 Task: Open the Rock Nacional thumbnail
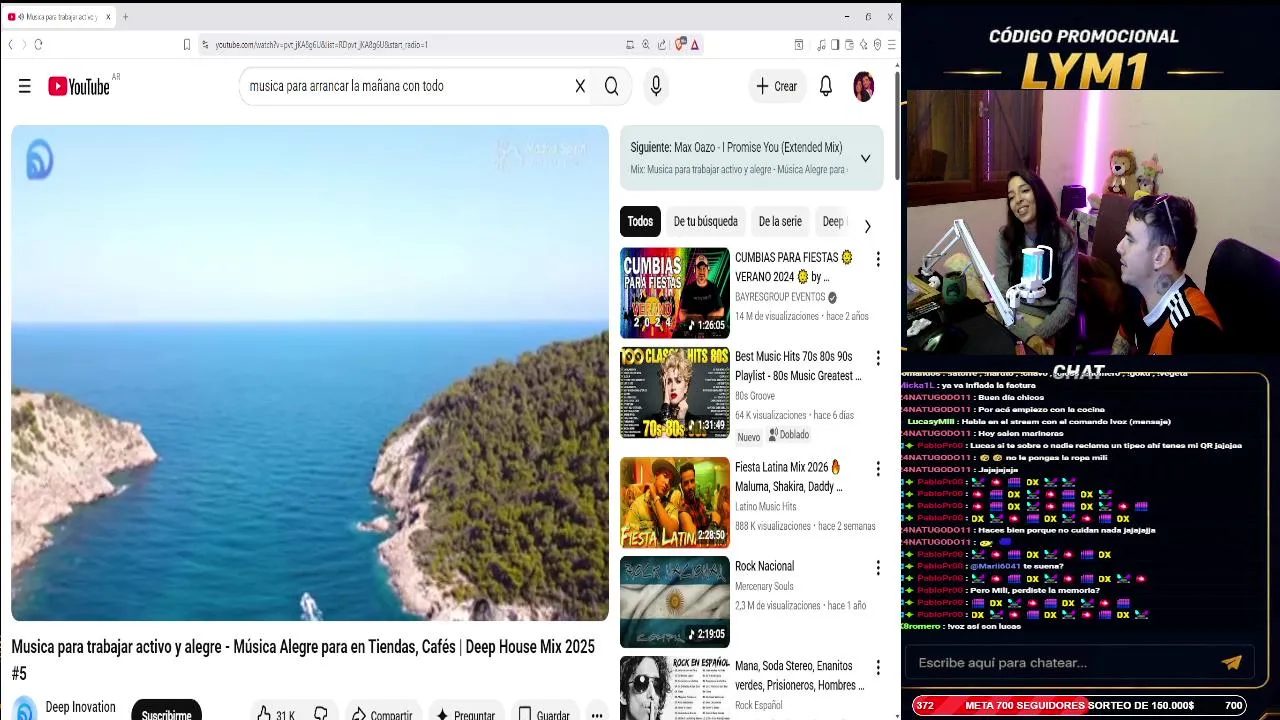tap(675, 602)
